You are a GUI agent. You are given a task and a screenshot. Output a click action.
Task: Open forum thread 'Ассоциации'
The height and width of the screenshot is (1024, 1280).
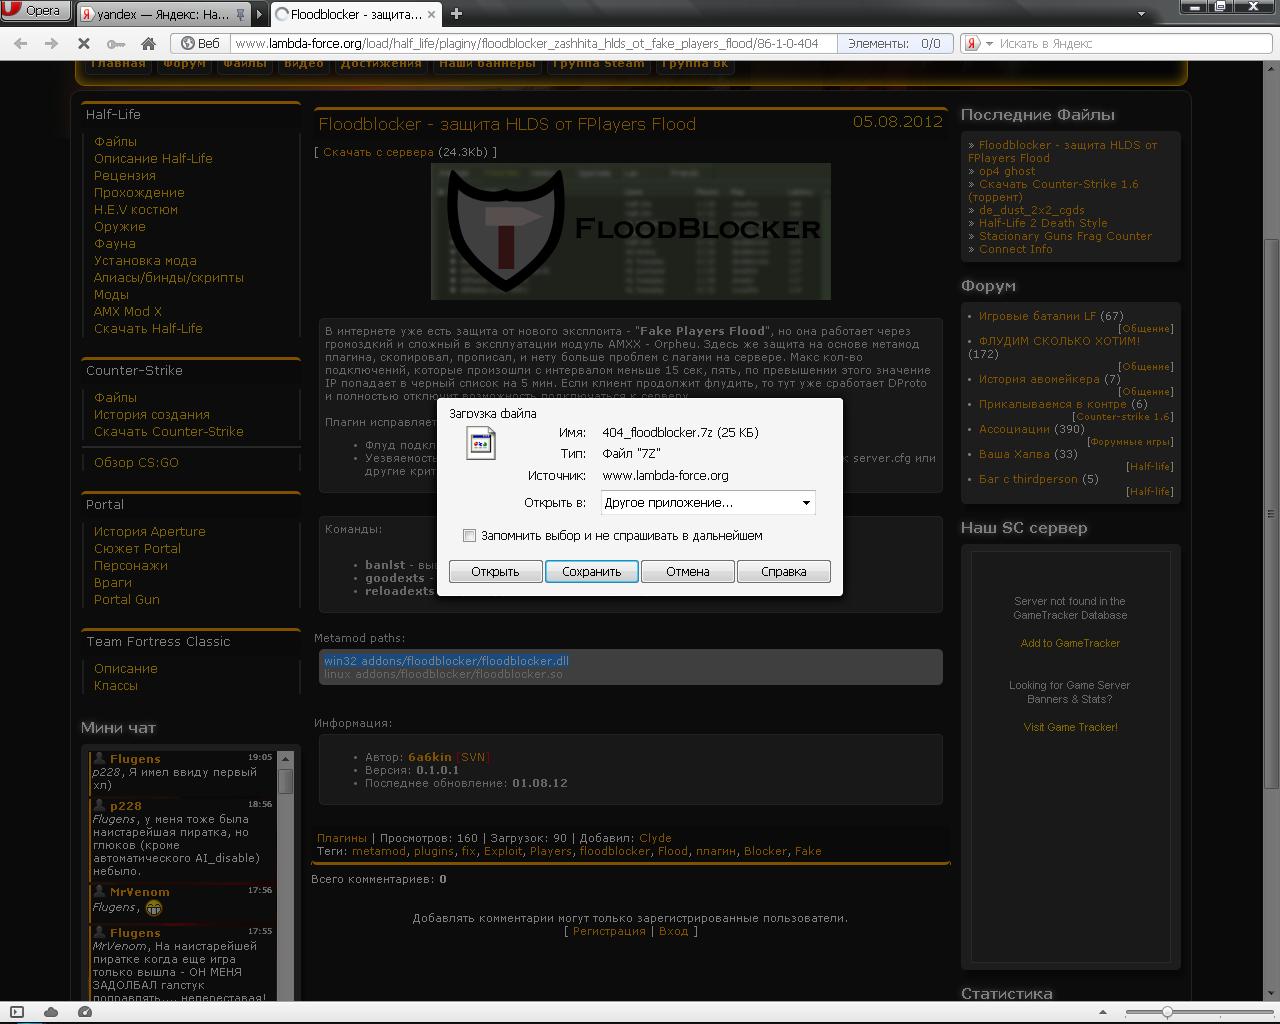(1014, 429)
